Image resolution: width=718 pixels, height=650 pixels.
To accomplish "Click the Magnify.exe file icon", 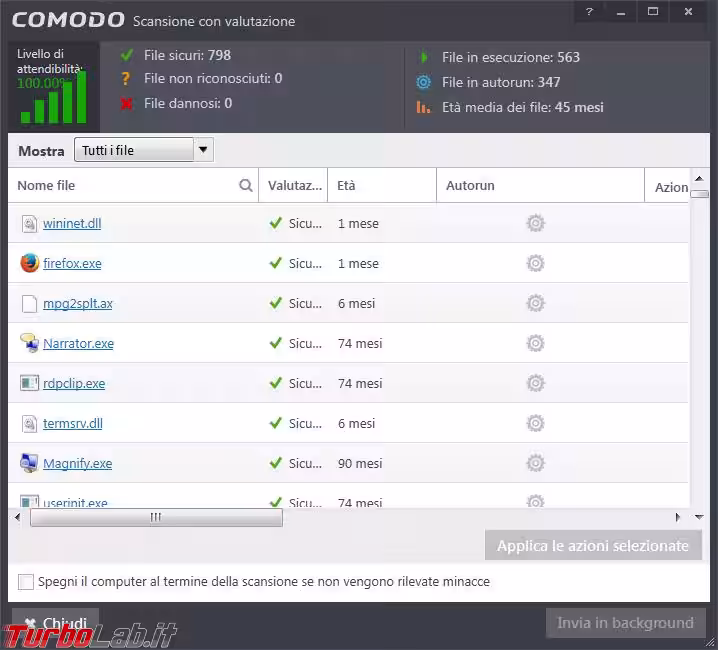I will 29,463.
